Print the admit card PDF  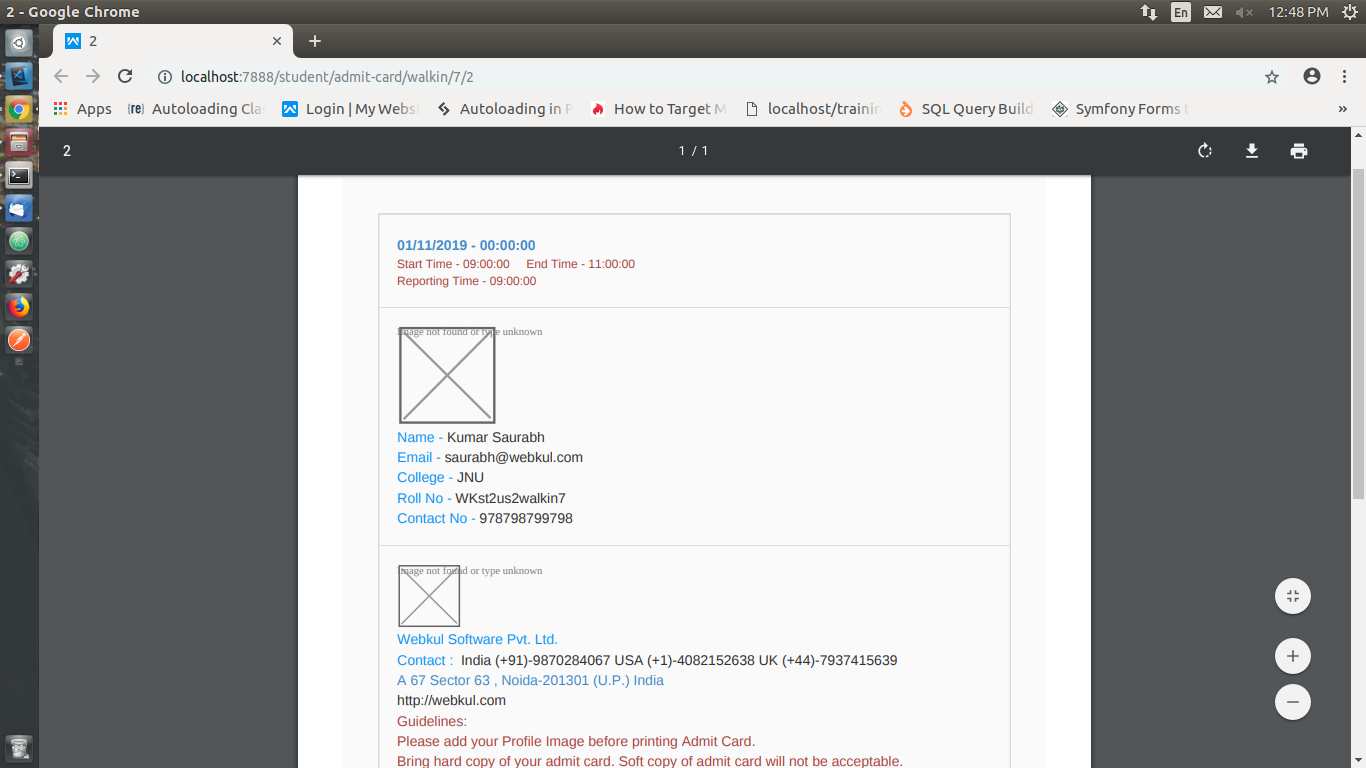click(x=1298, y=151)
